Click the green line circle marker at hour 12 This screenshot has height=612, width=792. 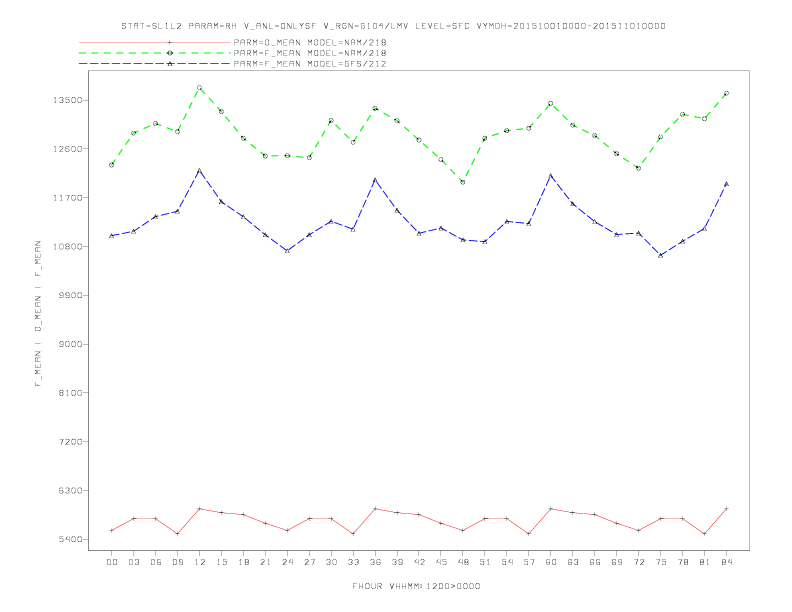coord(200,88)
